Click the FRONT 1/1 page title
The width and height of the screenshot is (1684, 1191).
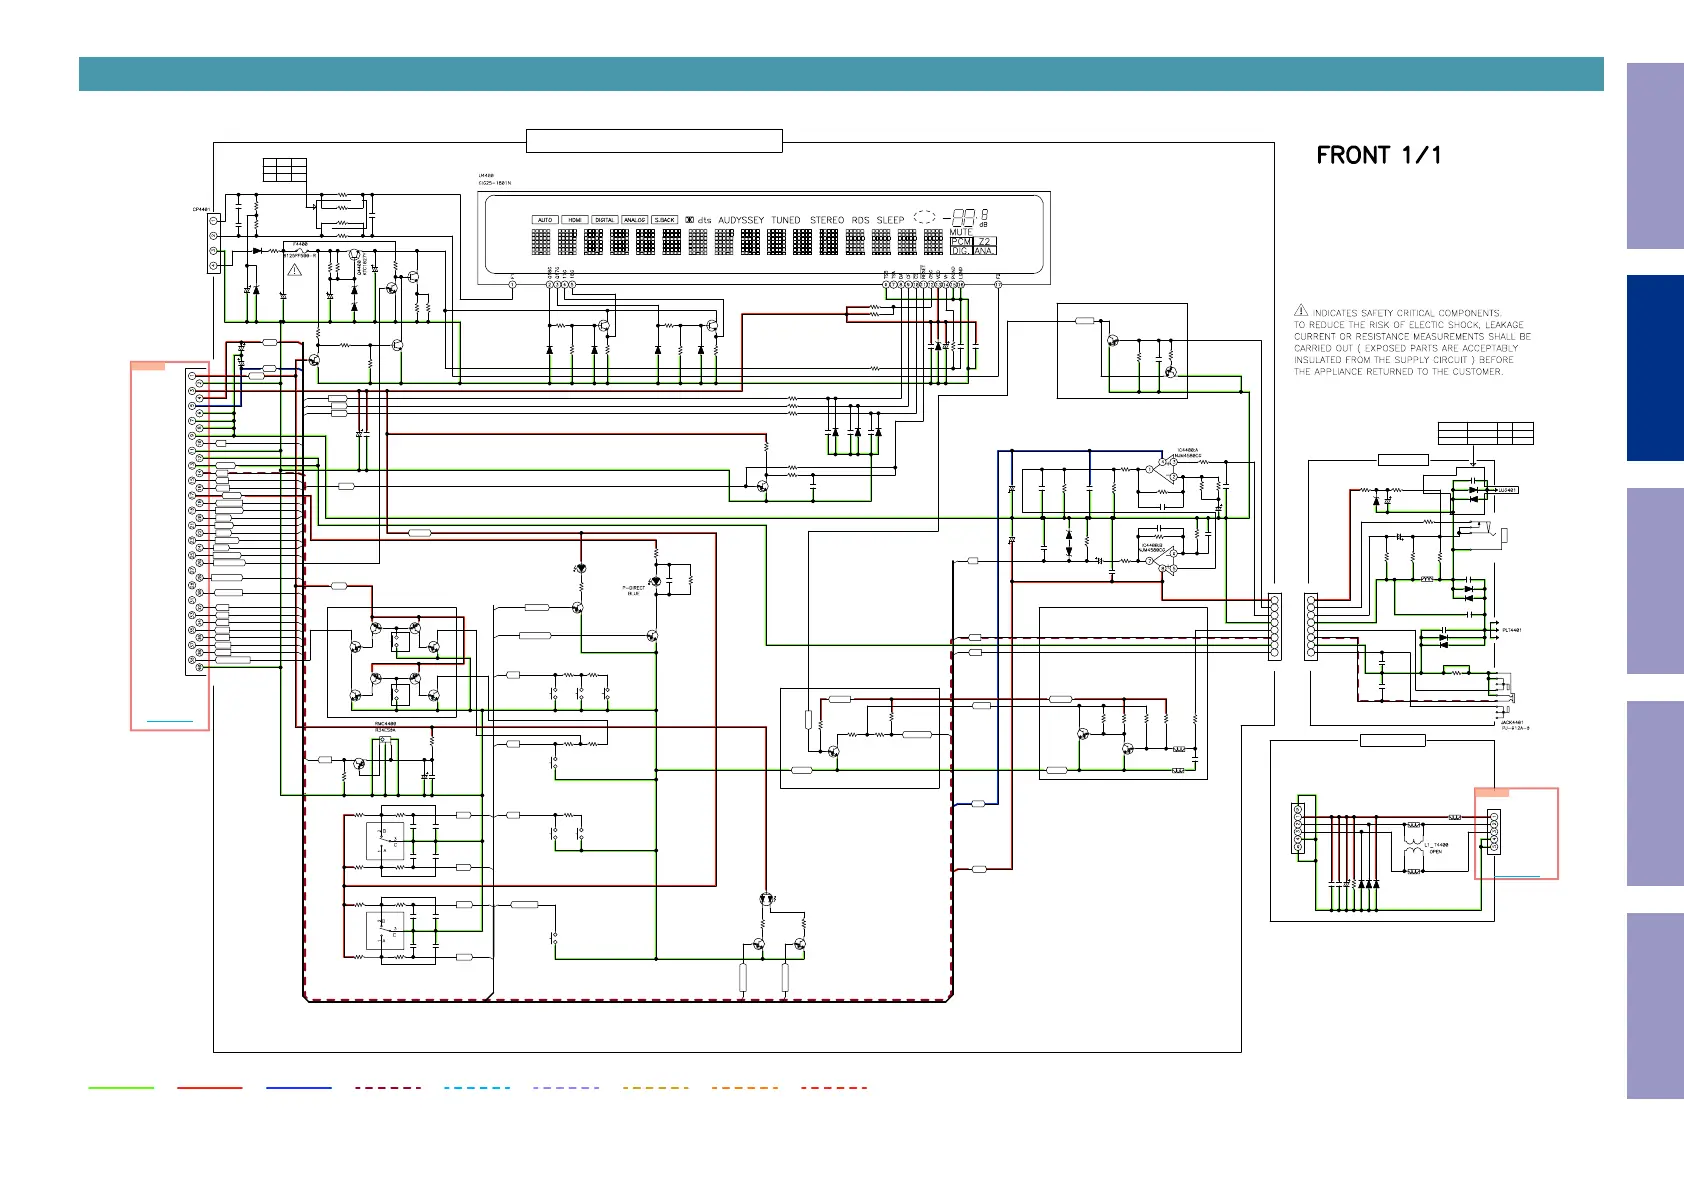coord(1378,155)
